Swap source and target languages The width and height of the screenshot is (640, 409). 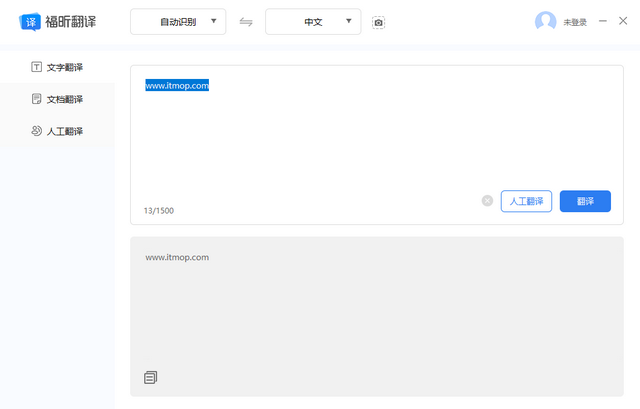[246, 22]
